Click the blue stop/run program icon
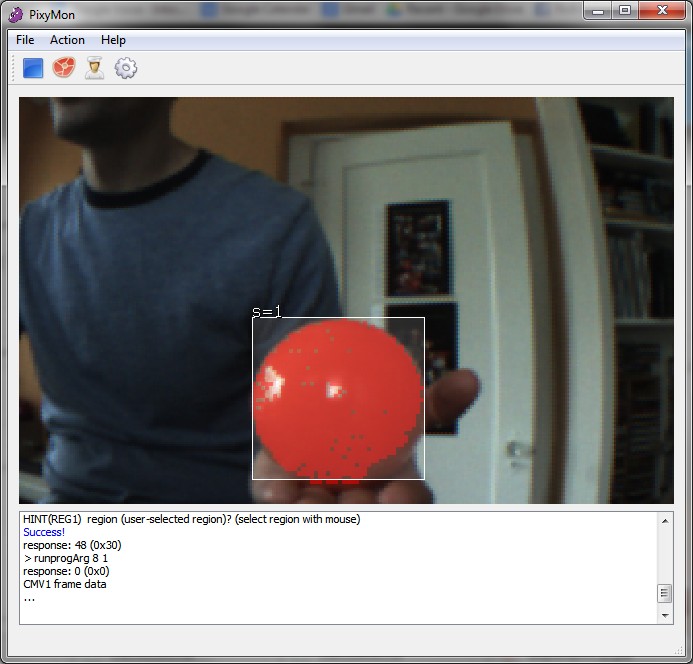Screen dimensions: 693x664 point(33,68)
